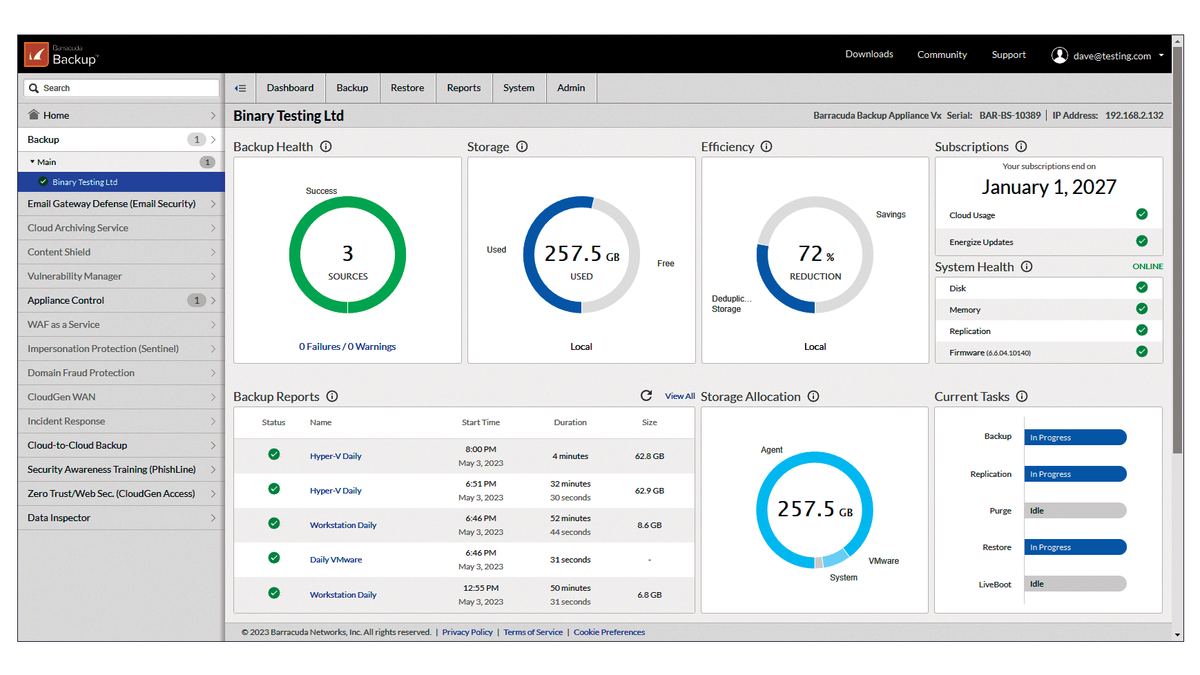The height and width of the screenshot is (675, 1200).
Task: Open the Reports tab
Action: pyautogui.click(x=463, y=88)
